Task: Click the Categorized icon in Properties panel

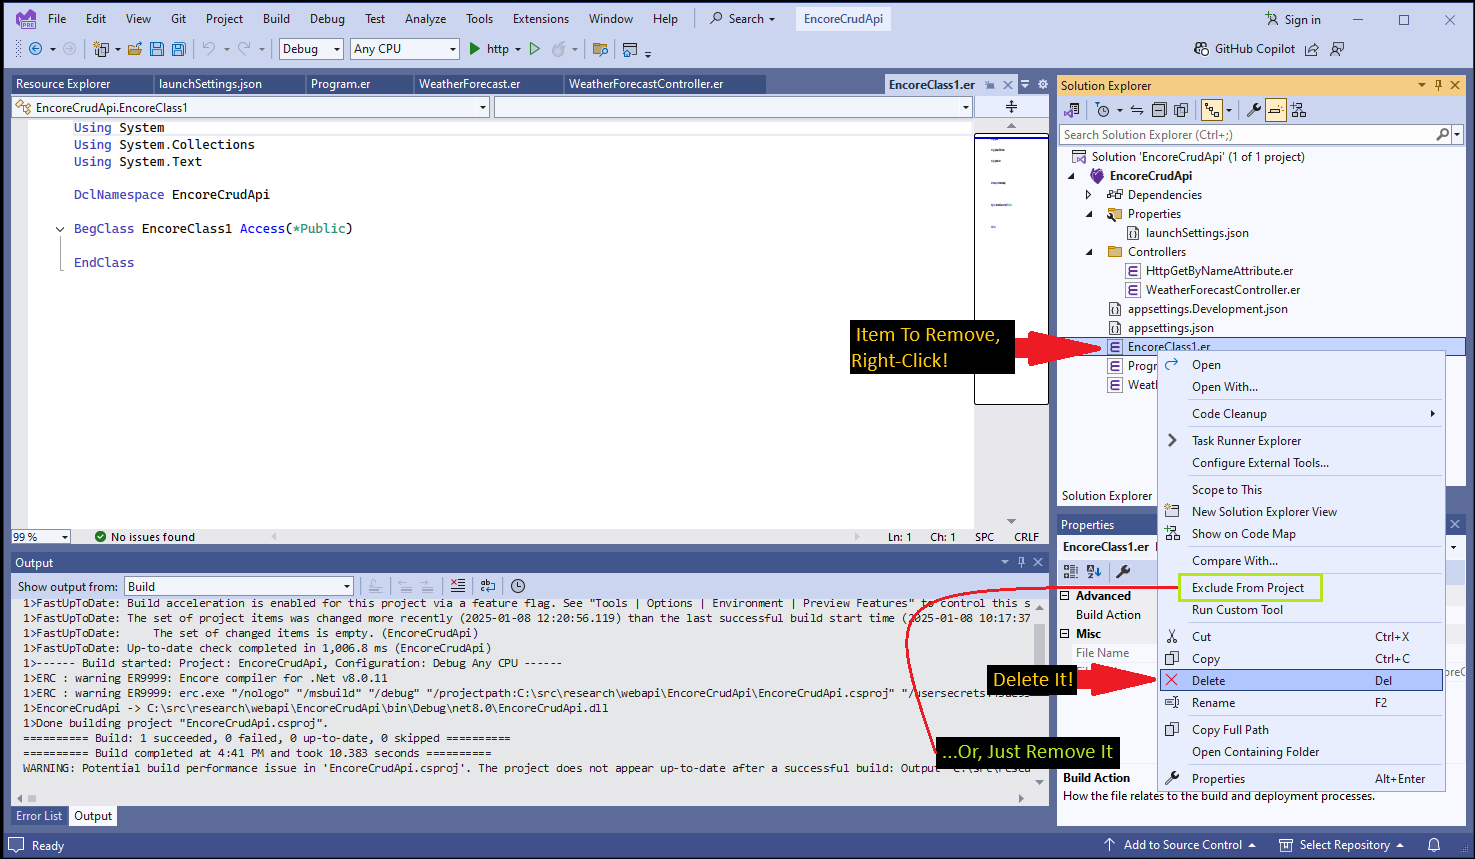Action: click(x=1071, y=572)
